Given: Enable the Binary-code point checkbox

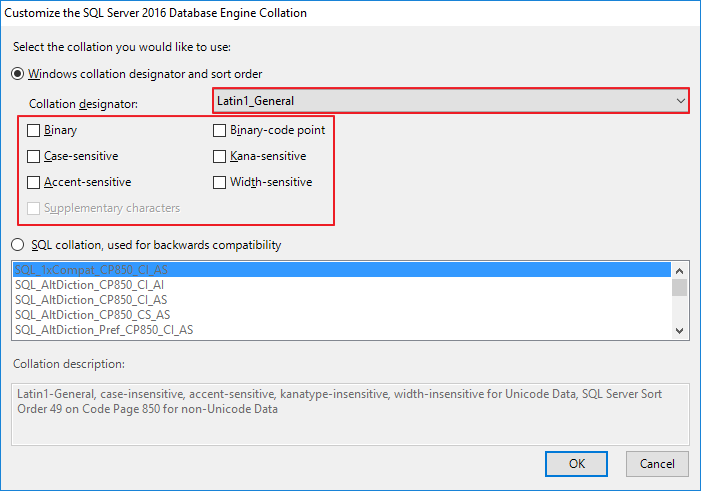Looking at the screenshot, I should click(220, 131).
